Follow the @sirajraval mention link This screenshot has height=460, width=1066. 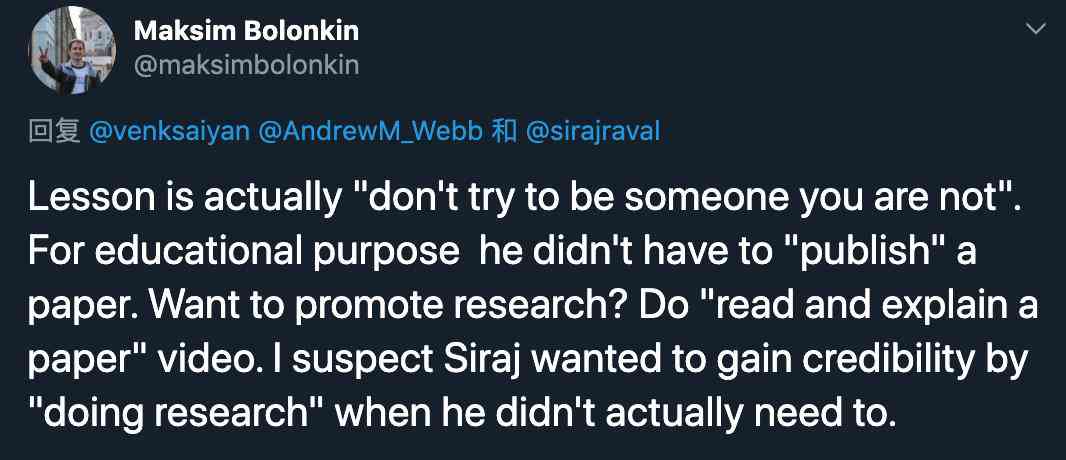pyautogui.click(x=593, y=131)
